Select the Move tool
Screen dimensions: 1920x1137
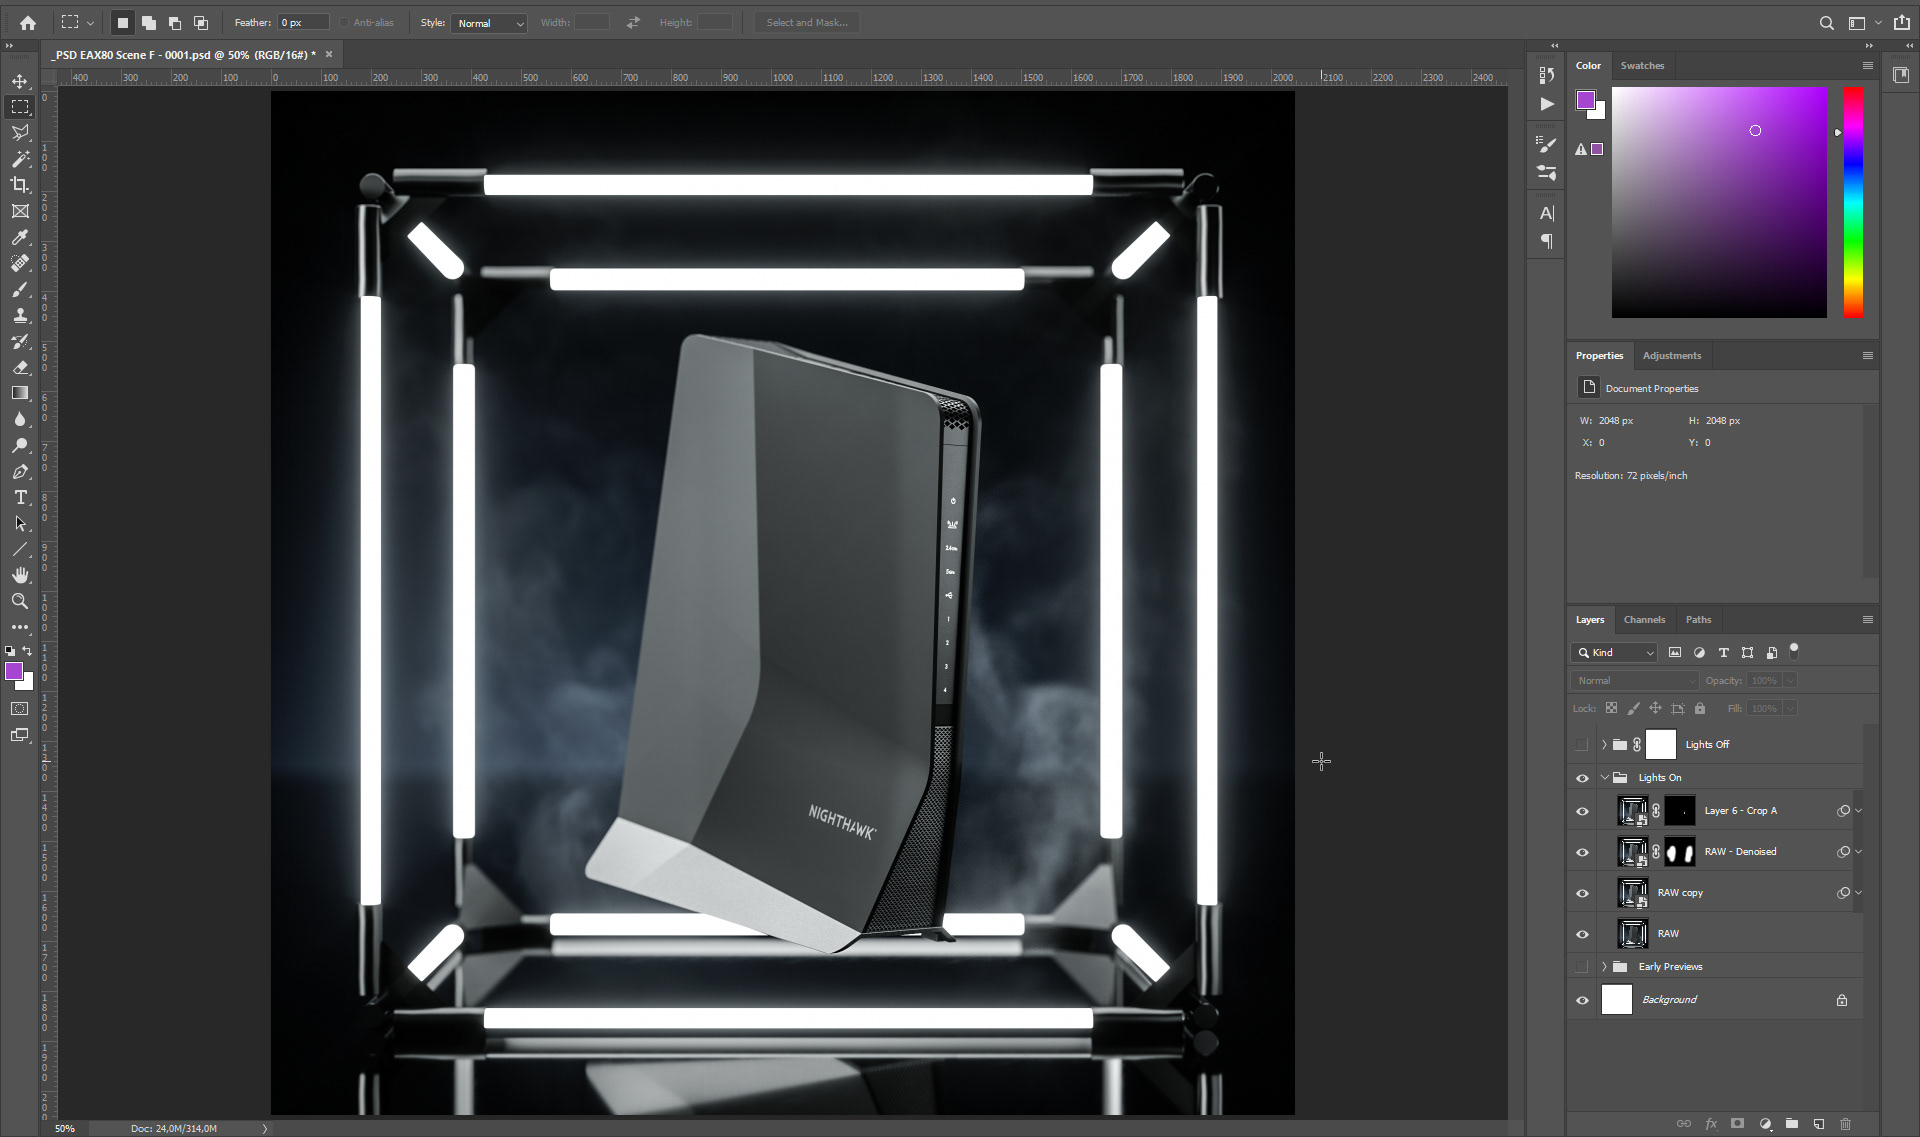(x=20, y=81)
